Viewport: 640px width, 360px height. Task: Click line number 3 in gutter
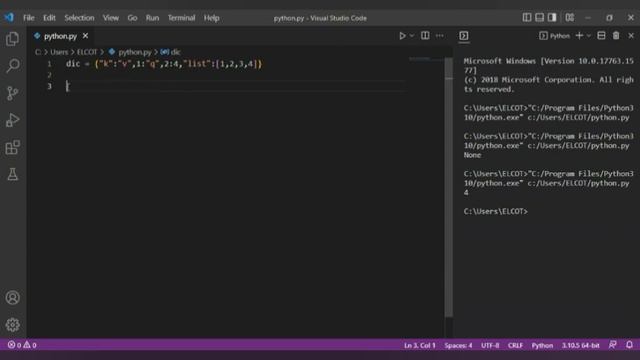tap(49, 86)
